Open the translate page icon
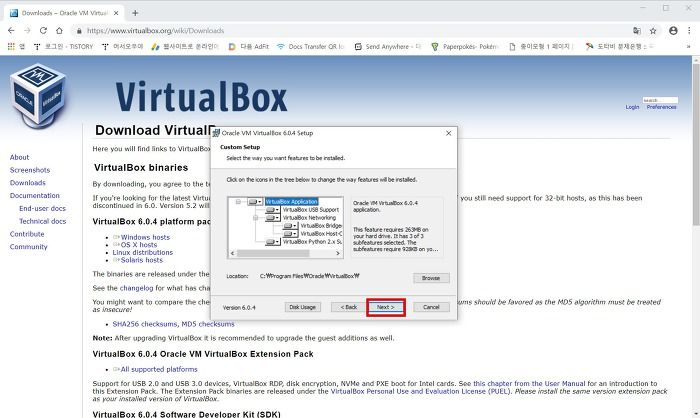700x418 pixels. click(x=637, y=30)
